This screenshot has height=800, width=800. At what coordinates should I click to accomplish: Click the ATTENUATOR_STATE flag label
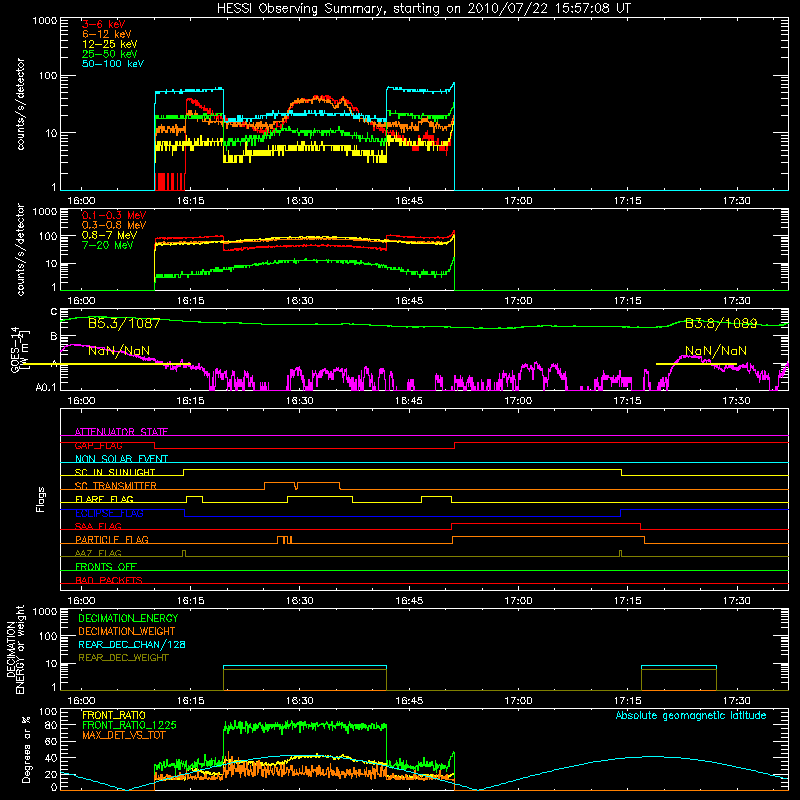(x=121, y=432)
